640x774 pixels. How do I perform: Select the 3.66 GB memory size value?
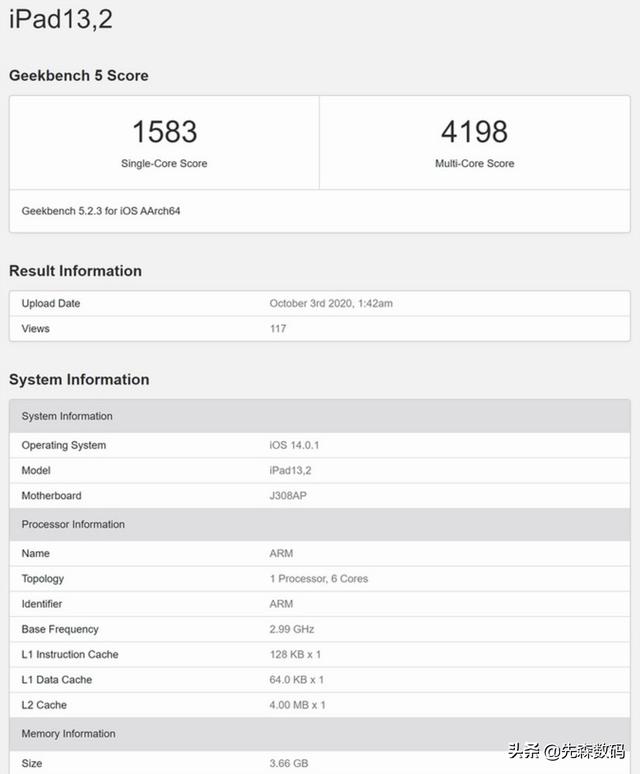[x=289, y=764]
